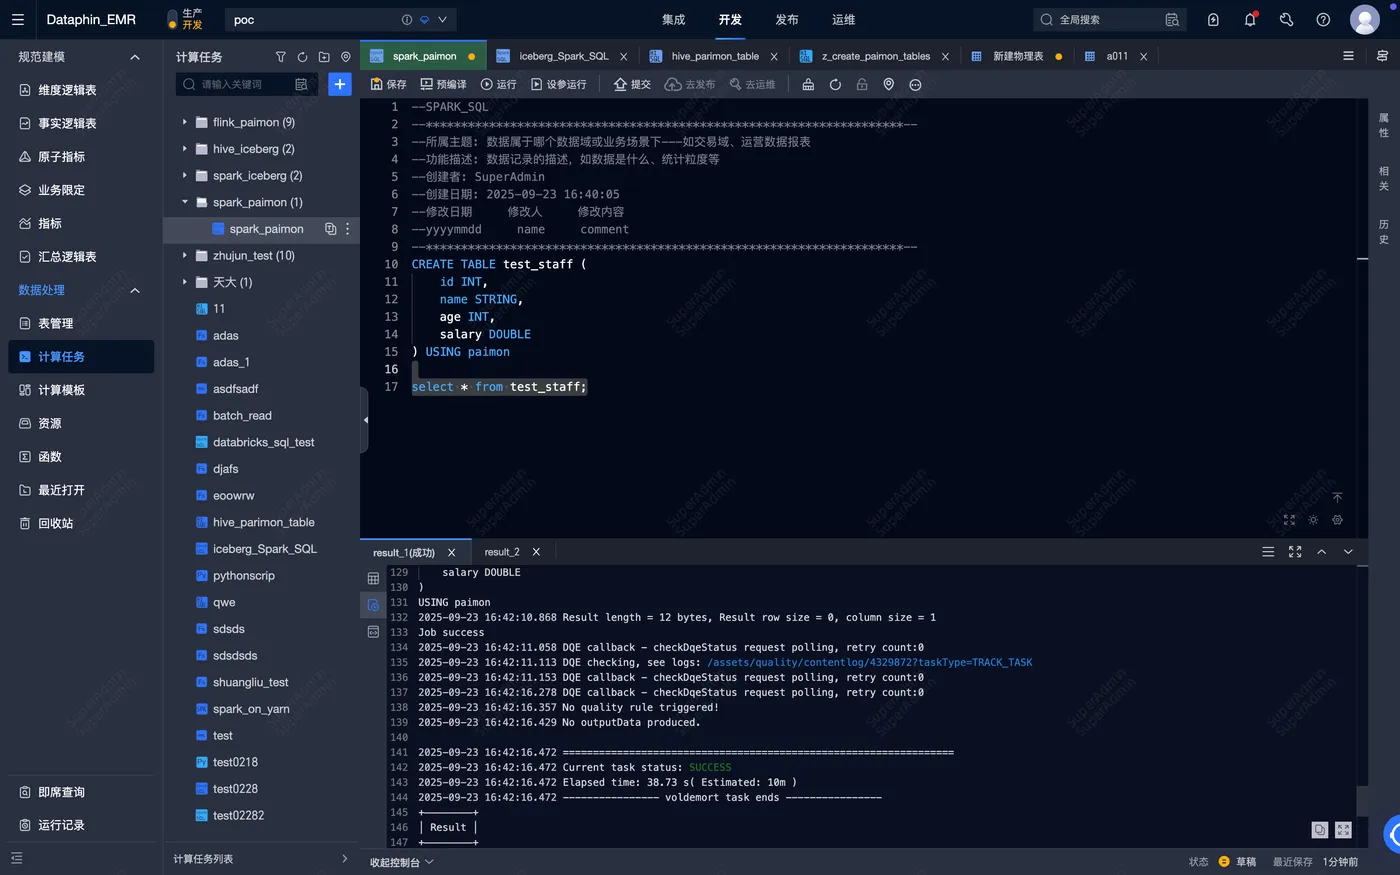Click the format broom icon in editor toolbar
Image resolution: width=1400 pixels, height=875 pixels.
(x=808, y=84)
